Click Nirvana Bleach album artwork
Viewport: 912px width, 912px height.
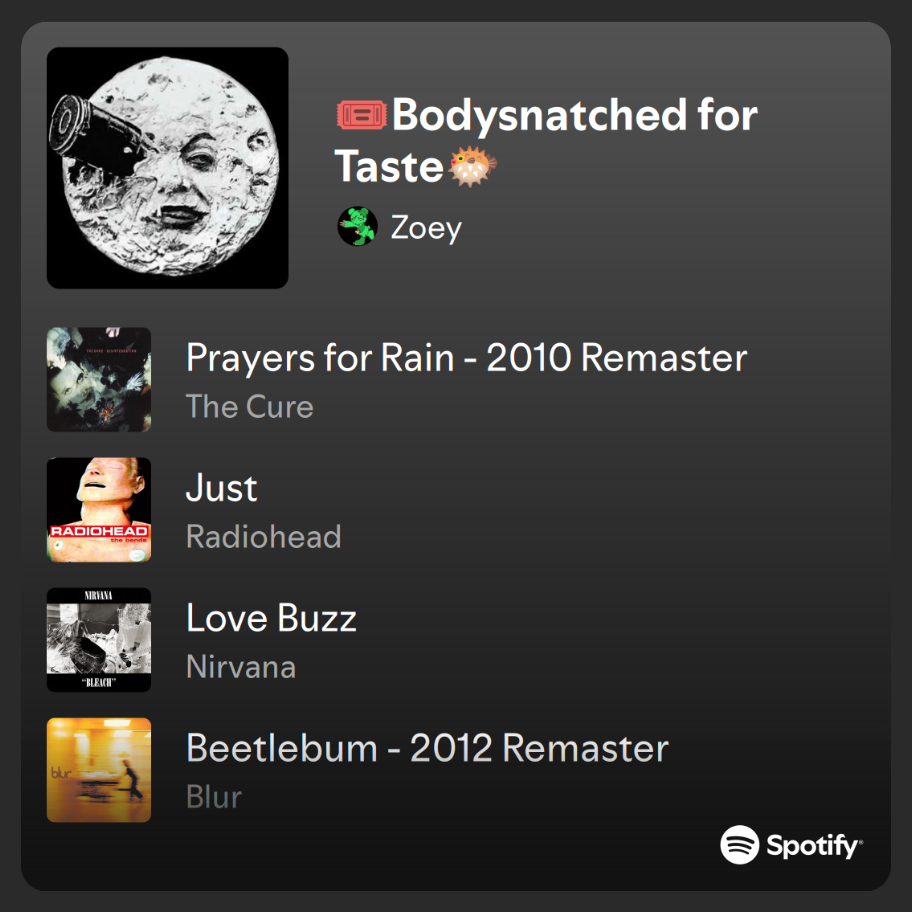pos(99,640)
